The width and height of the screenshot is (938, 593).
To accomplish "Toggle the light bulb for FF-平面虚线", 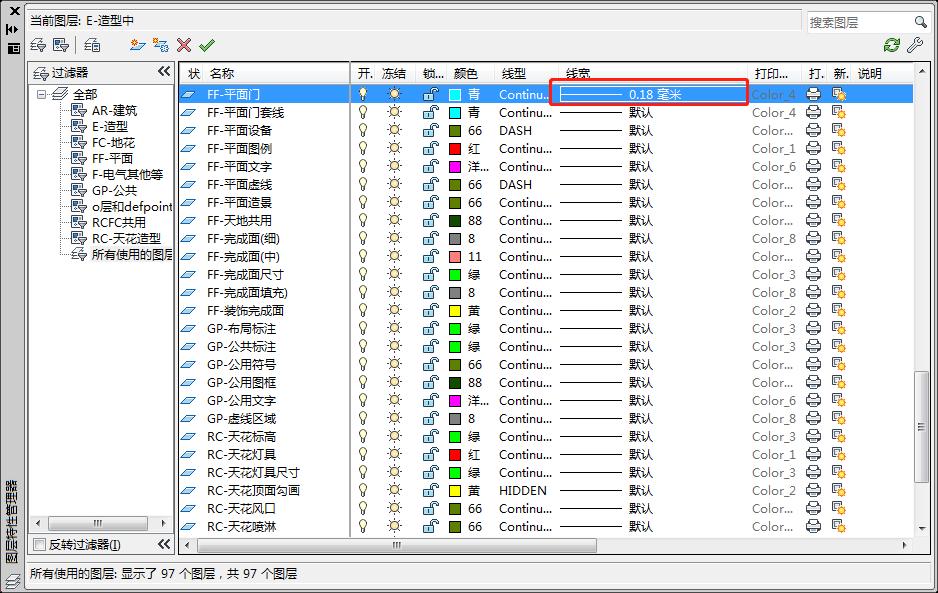I will point(363,184).
